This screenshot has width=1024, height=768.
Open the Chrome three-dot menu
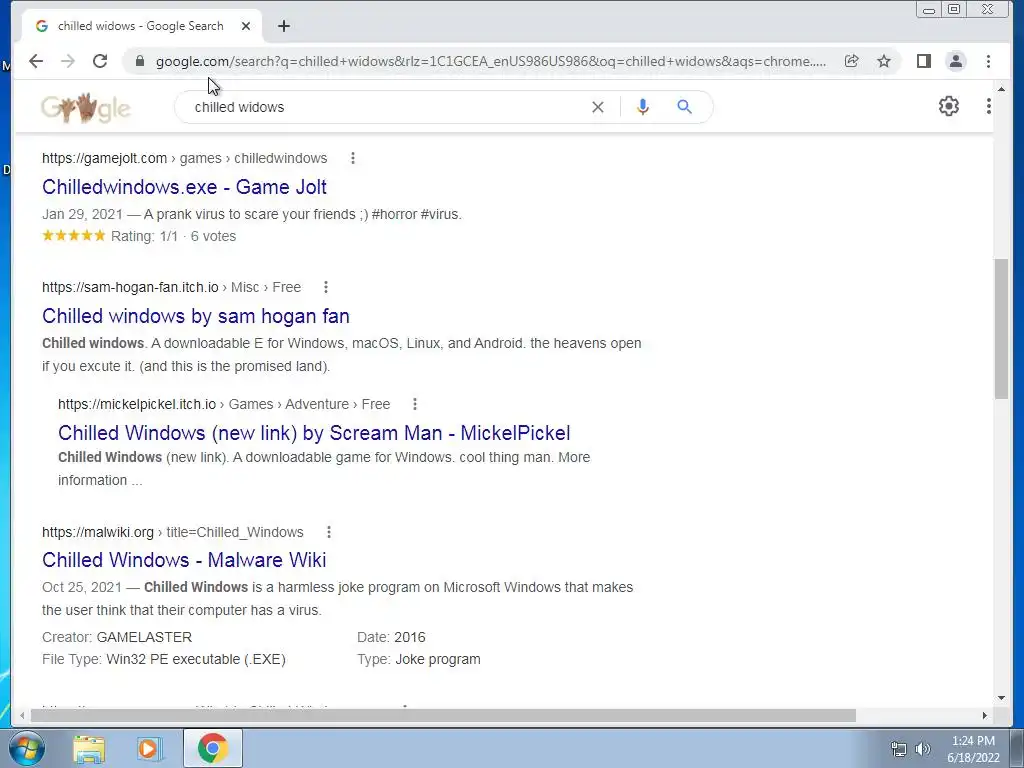(988, 61)
